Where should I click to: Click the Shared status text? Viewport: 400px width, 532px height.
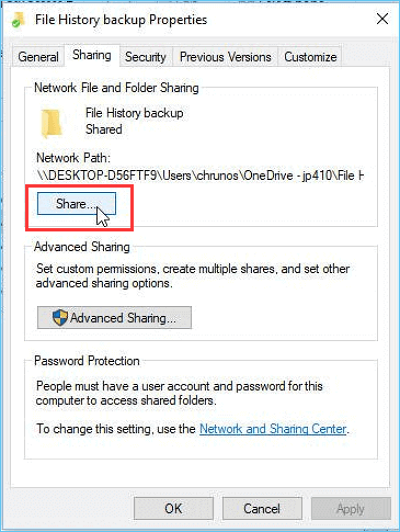coord(104,129)
